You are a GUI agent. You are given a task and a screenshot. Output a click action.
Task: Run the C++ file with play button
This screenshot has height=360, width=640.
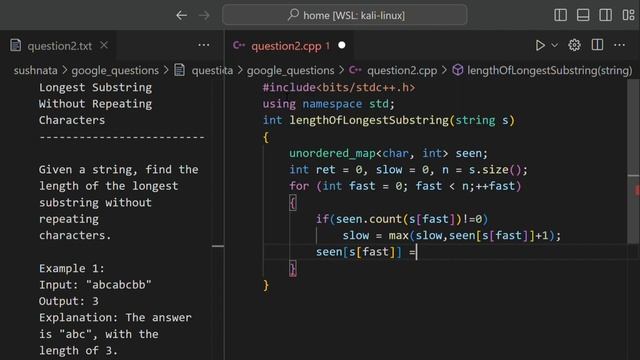(540, 45)
